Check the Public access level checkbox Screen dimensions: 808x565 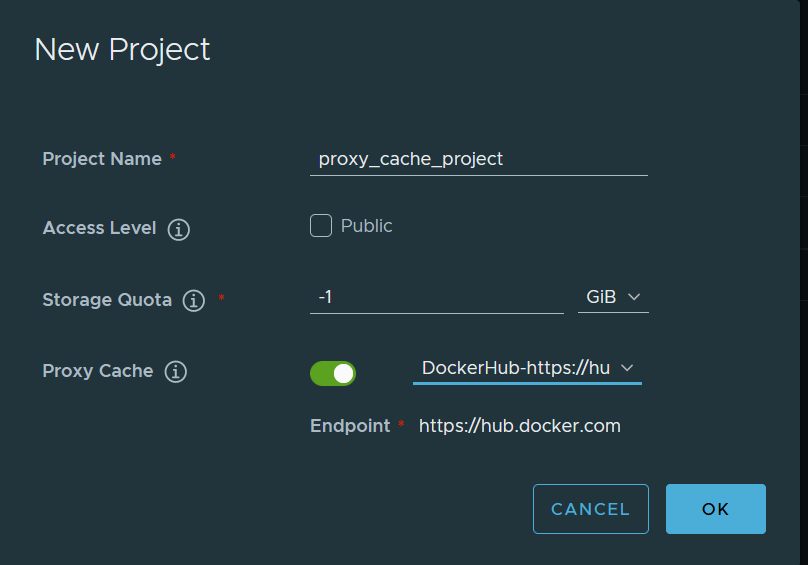[x=321, y=226]
